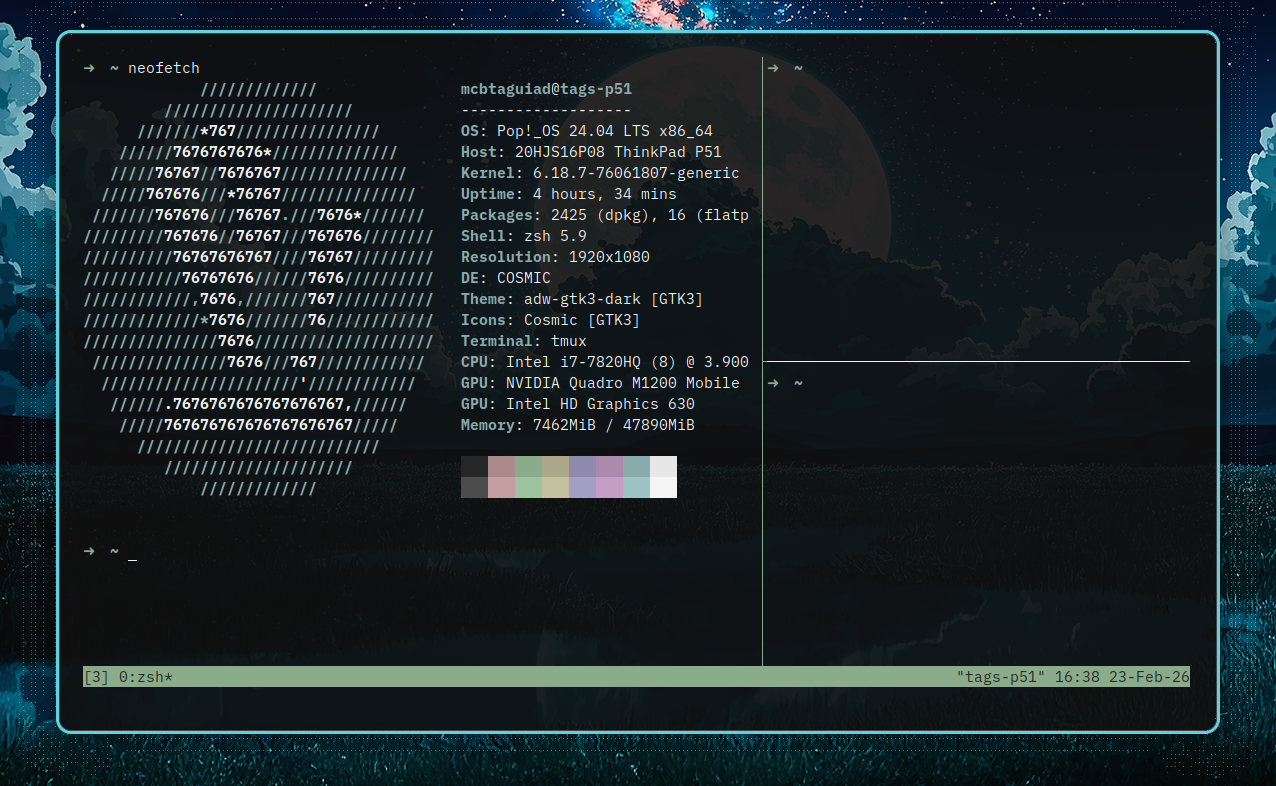Click the bright white swatch in the bottom palette row
This screenshot has height=786, width=1276.
(663, 487)
